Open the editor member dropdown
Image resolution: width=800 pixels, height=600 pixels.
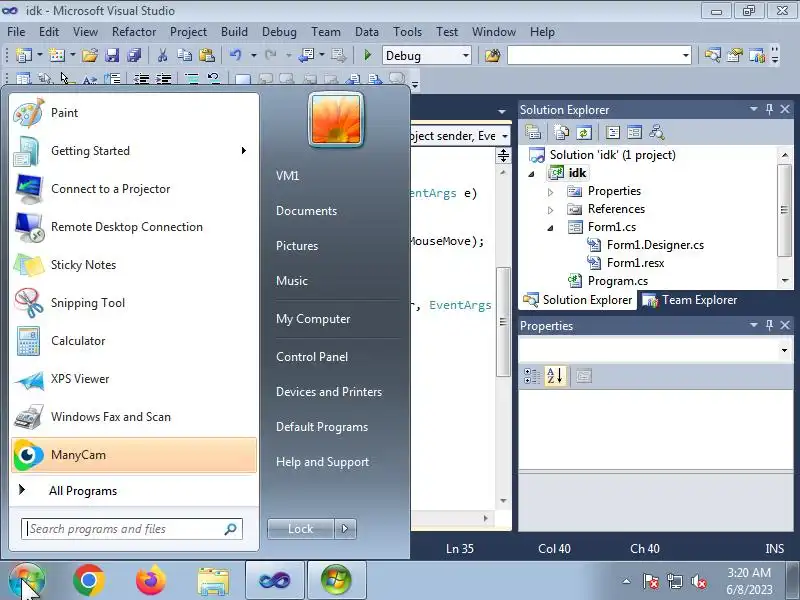[x=504, y=136]
